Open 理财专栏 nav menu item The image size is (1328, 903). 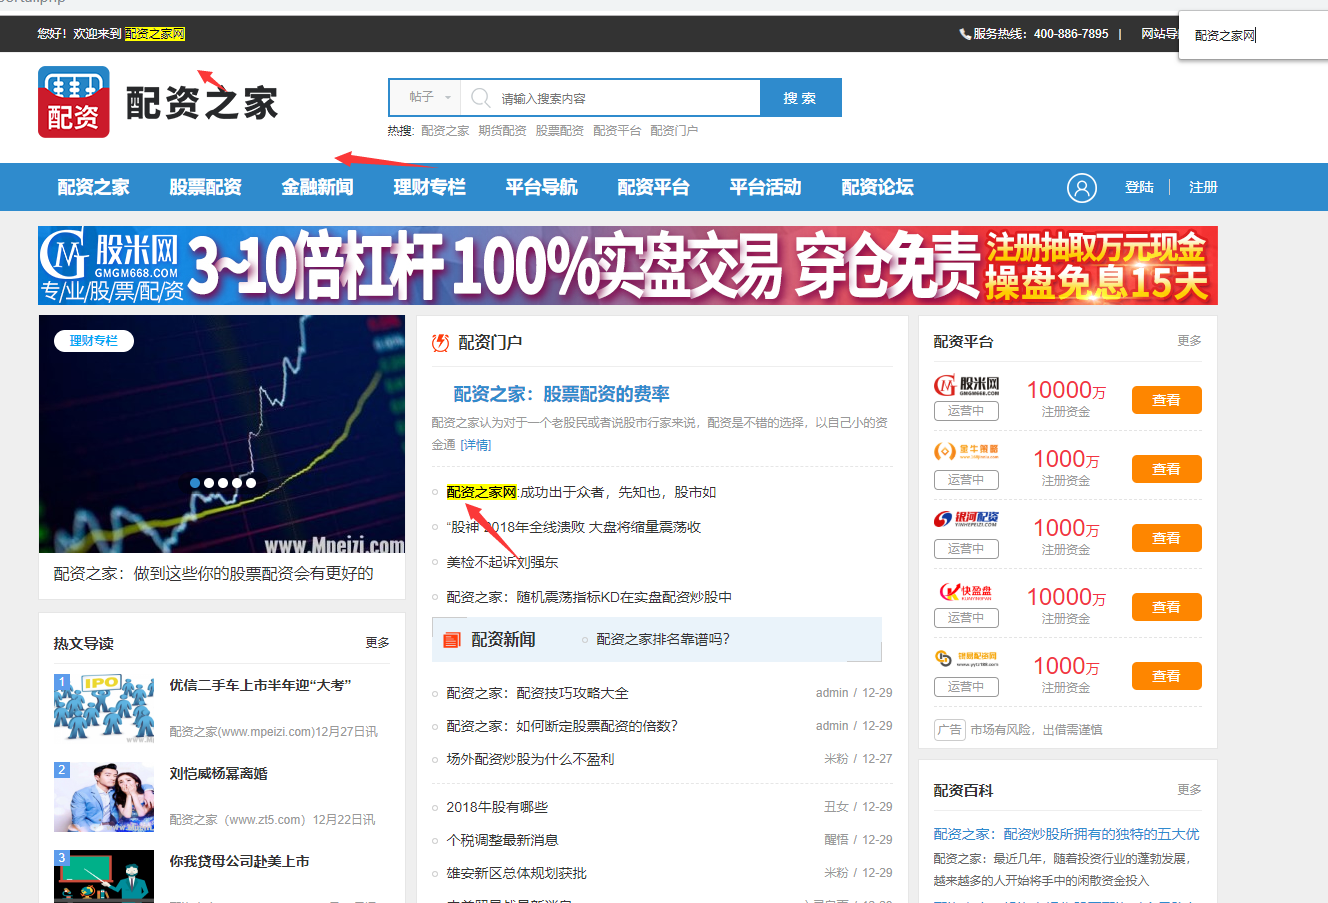[x=430, y=187]
